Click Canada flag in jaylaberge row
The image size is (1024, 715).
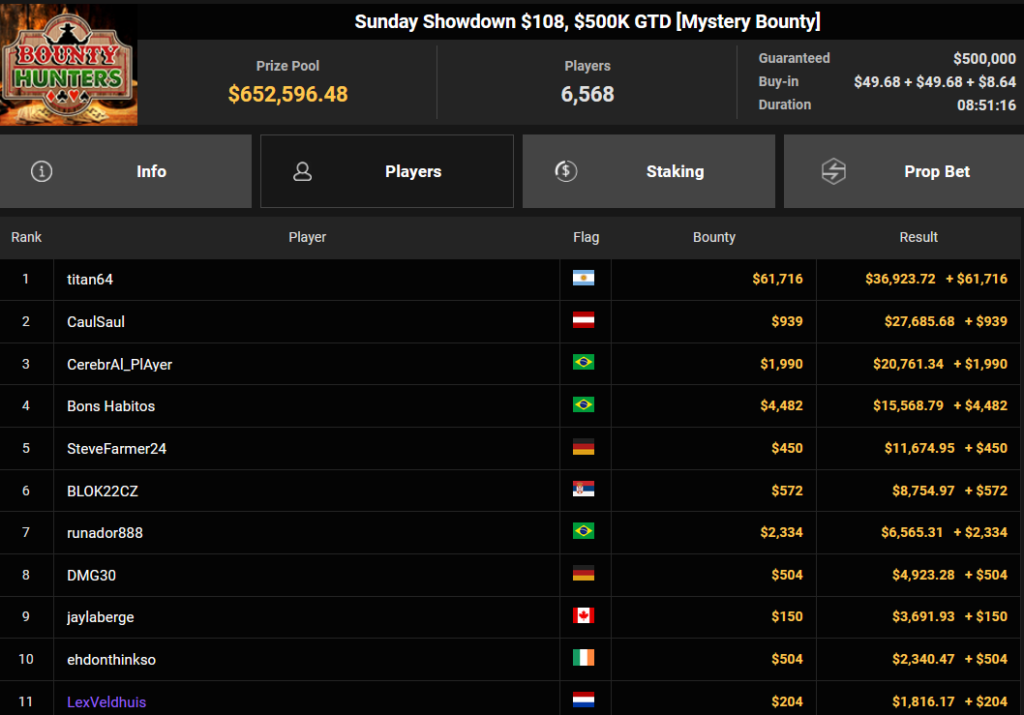point(583,616)
